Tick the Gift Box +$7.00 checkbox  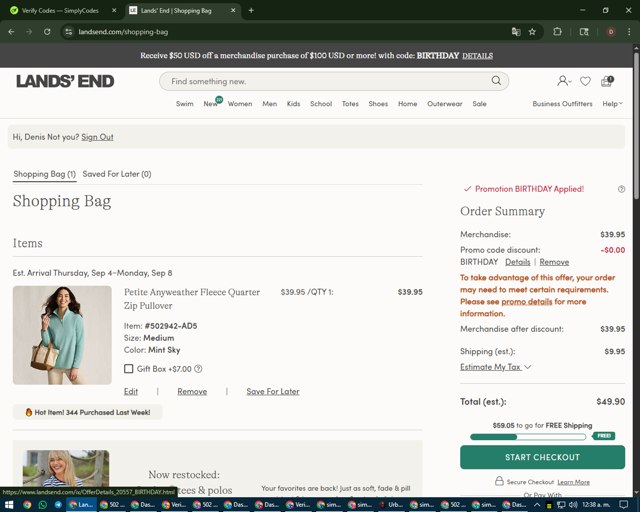click(x=129, y=369)
